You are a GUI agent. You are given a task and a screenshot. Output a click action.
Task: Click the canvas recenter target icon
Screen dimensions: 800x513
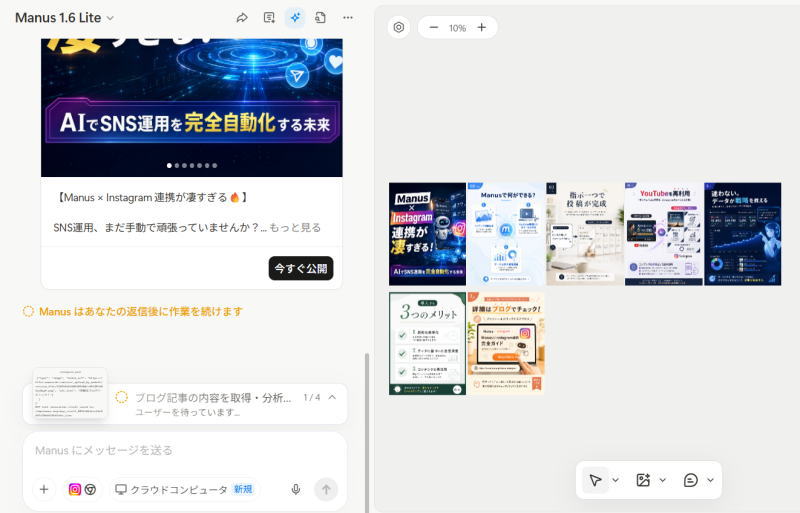coord(399,28)
